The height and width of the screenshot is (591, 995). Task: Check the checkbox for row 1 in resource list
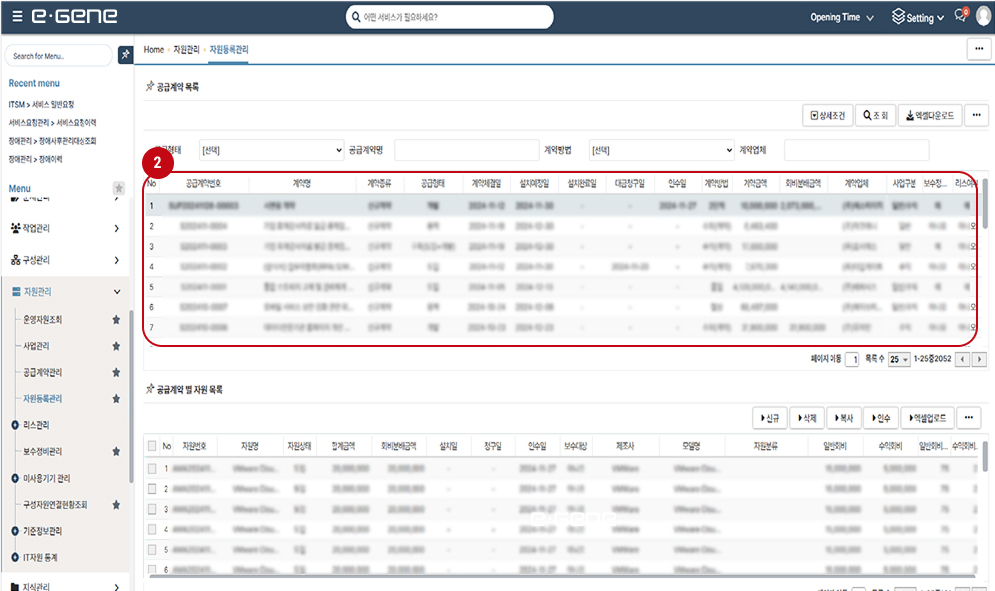152,468
